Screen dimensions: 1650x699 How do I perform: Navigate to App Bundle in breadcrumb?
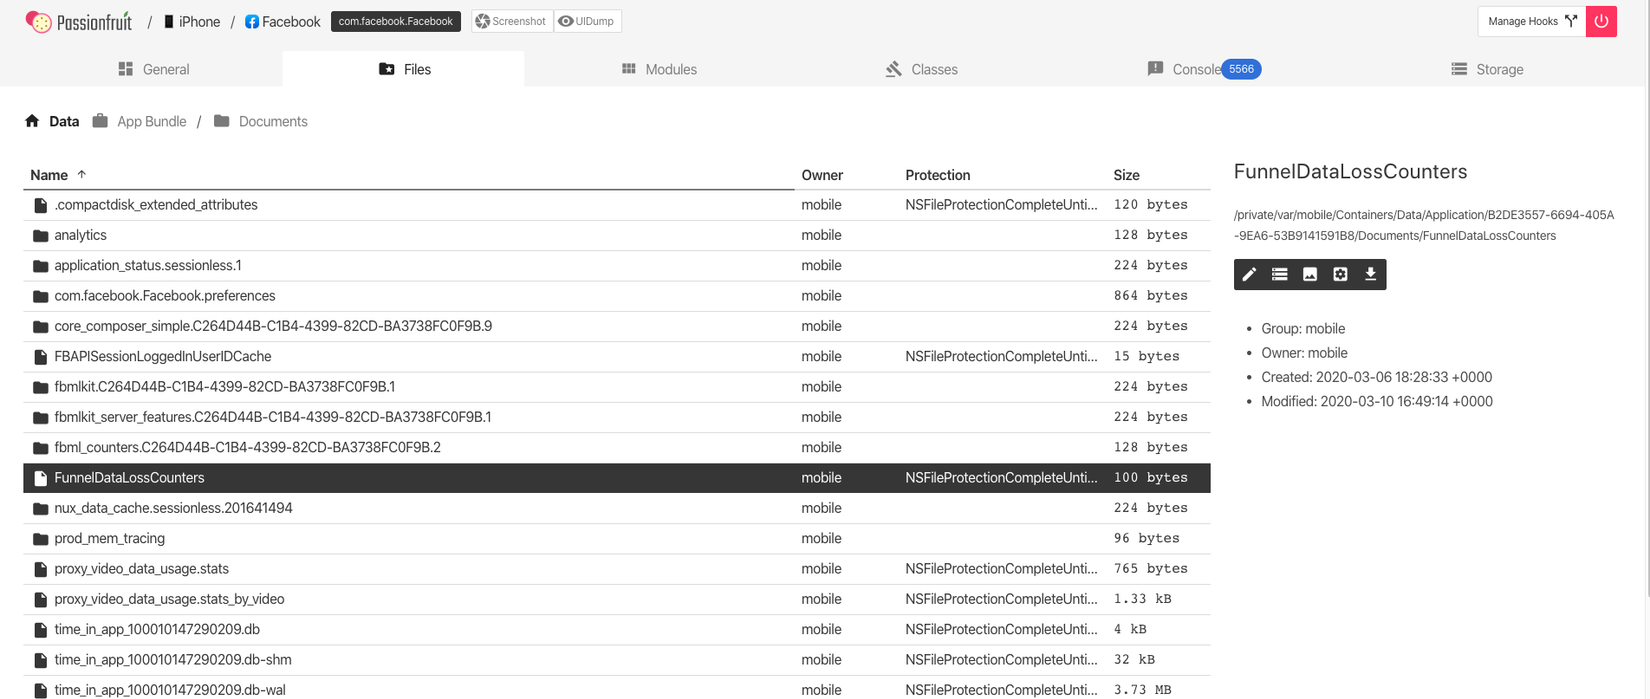[151, 121]
